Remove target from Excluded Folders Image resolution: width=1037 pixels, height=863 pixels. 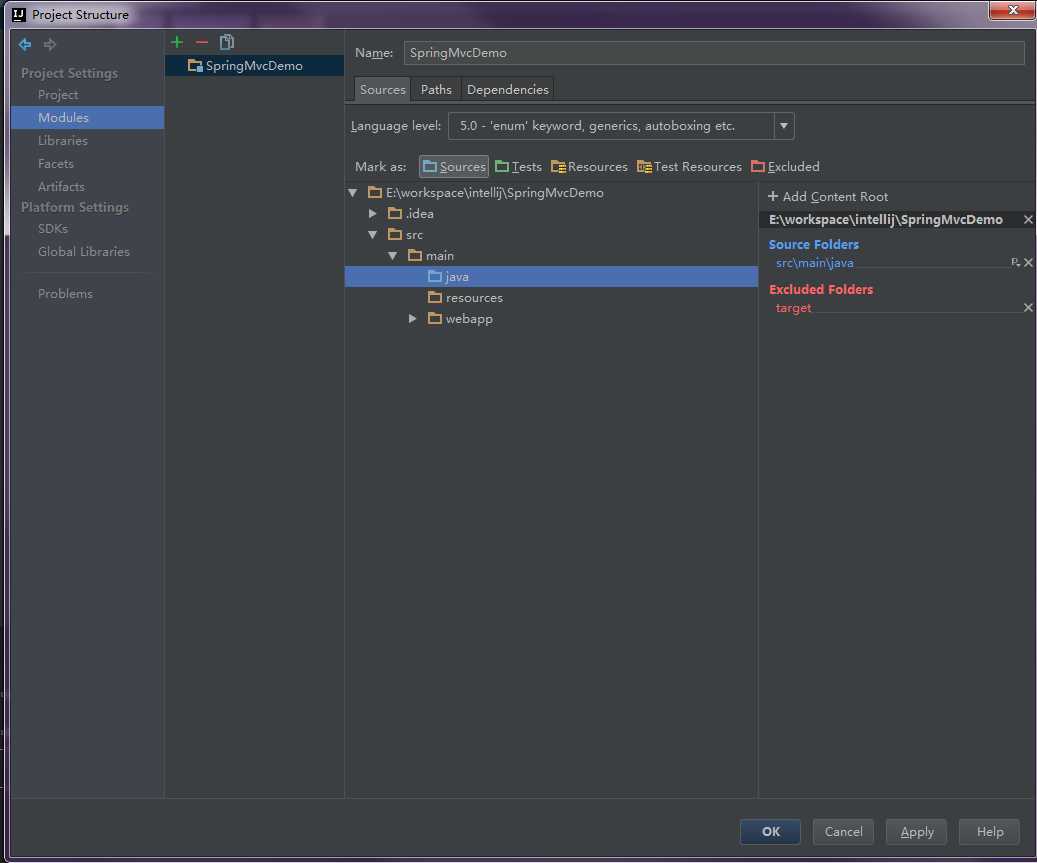(1028, 308)
